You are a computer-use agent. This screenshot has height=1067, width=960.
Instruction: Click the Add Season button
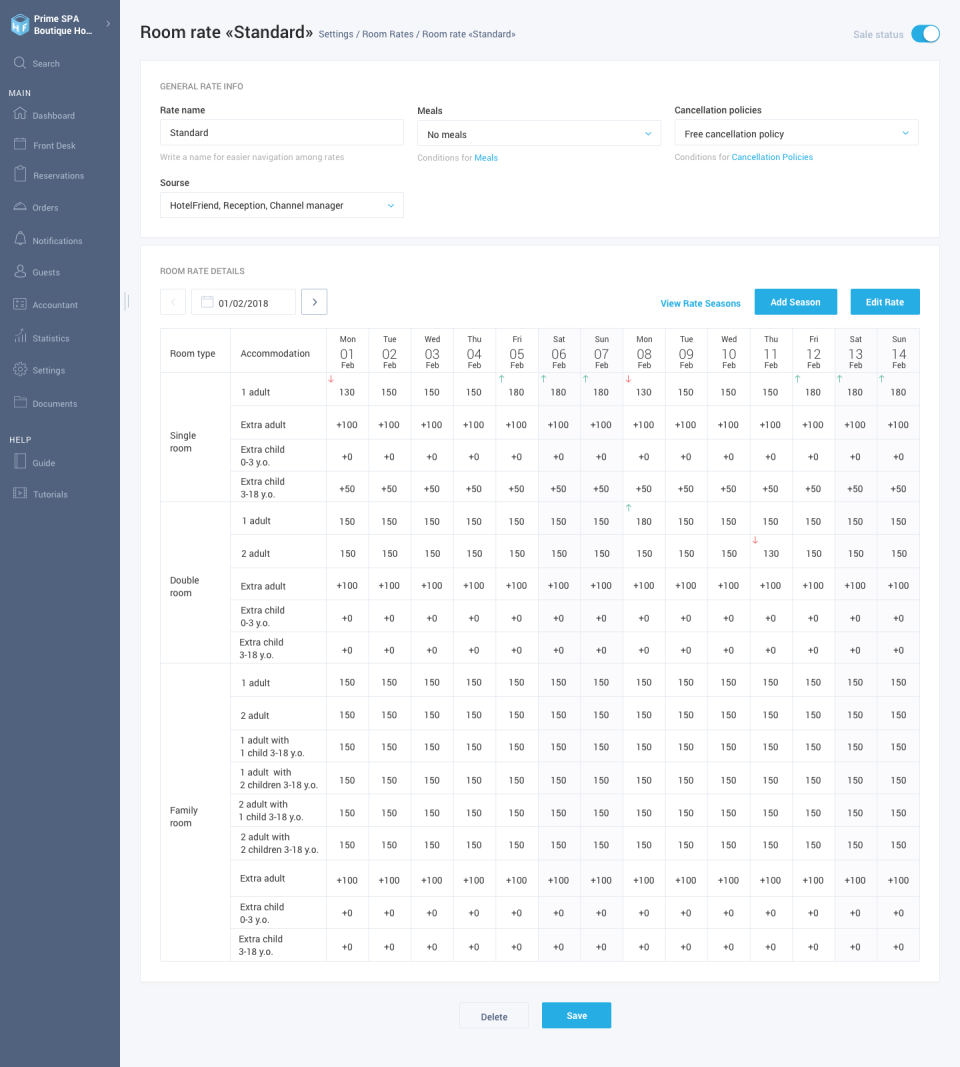pyautogui.click(x=795, y=302)
